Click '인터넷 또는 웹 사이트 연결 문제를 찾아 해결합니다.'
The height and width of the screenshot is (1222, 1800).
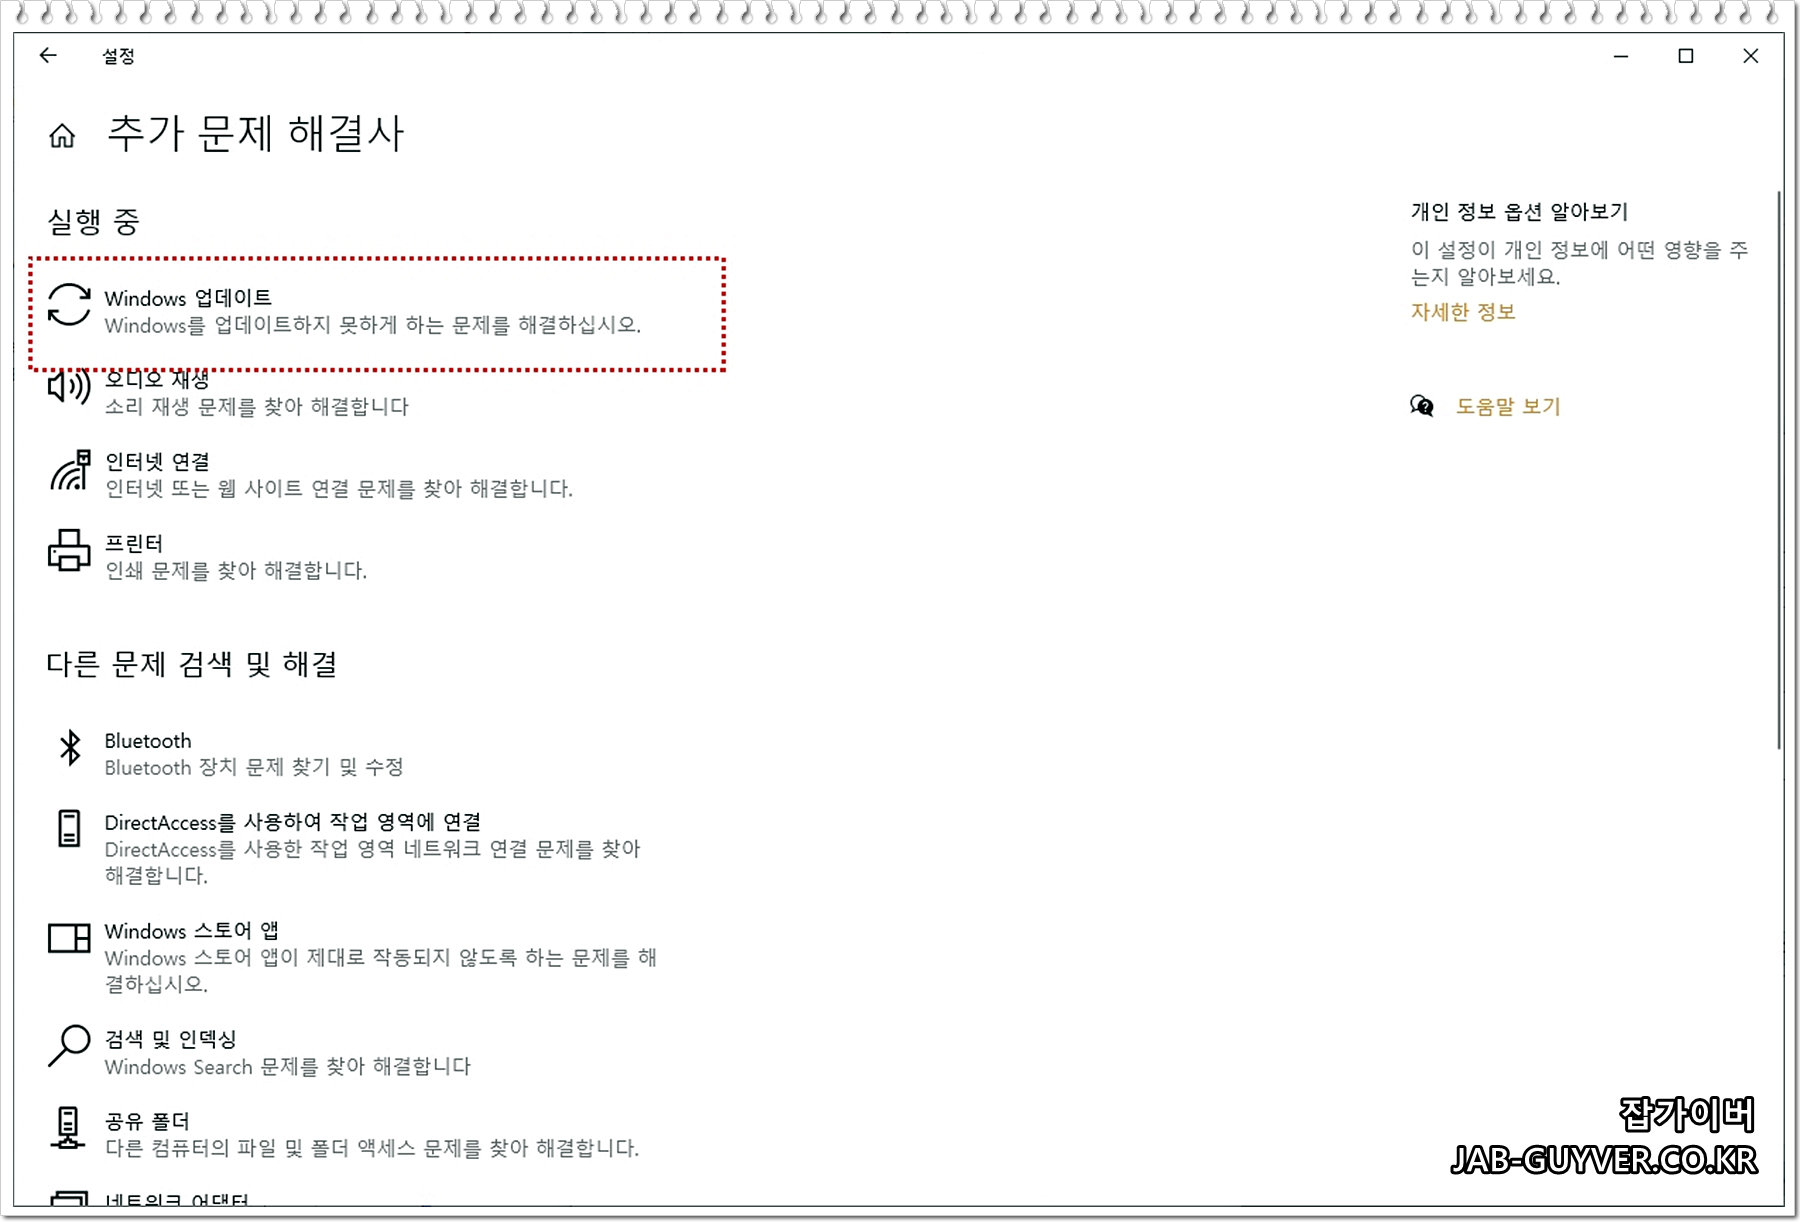coord(339,489)
